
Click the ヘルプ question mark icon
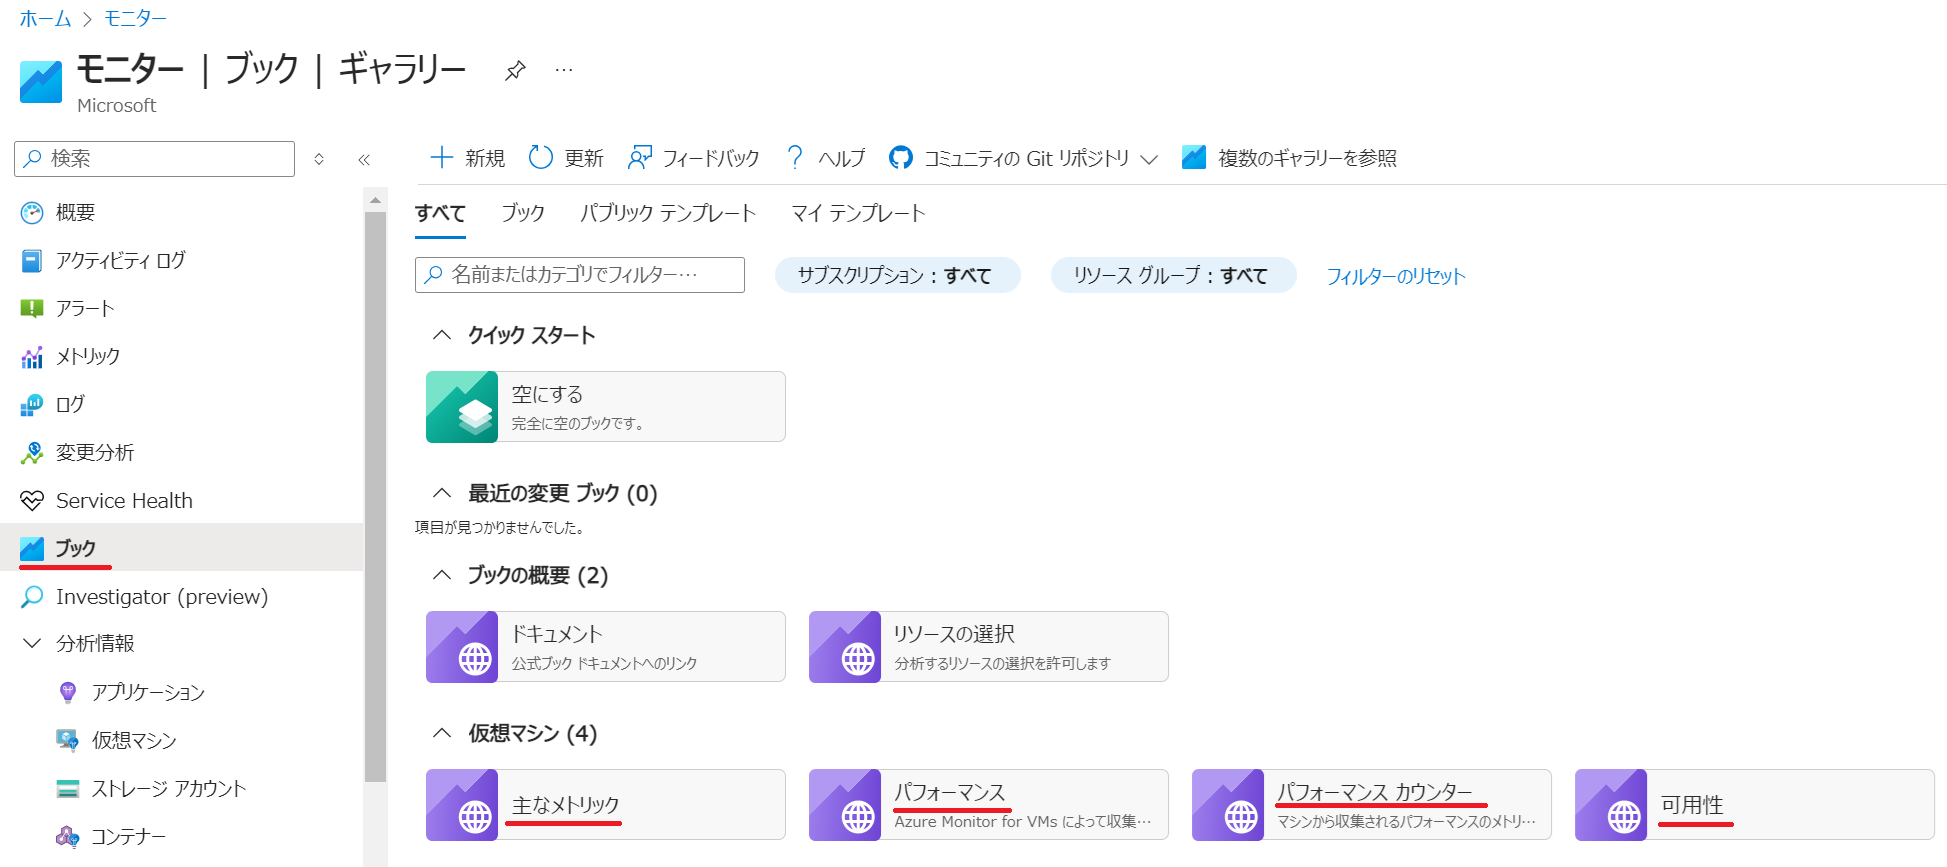coord(795,158)
